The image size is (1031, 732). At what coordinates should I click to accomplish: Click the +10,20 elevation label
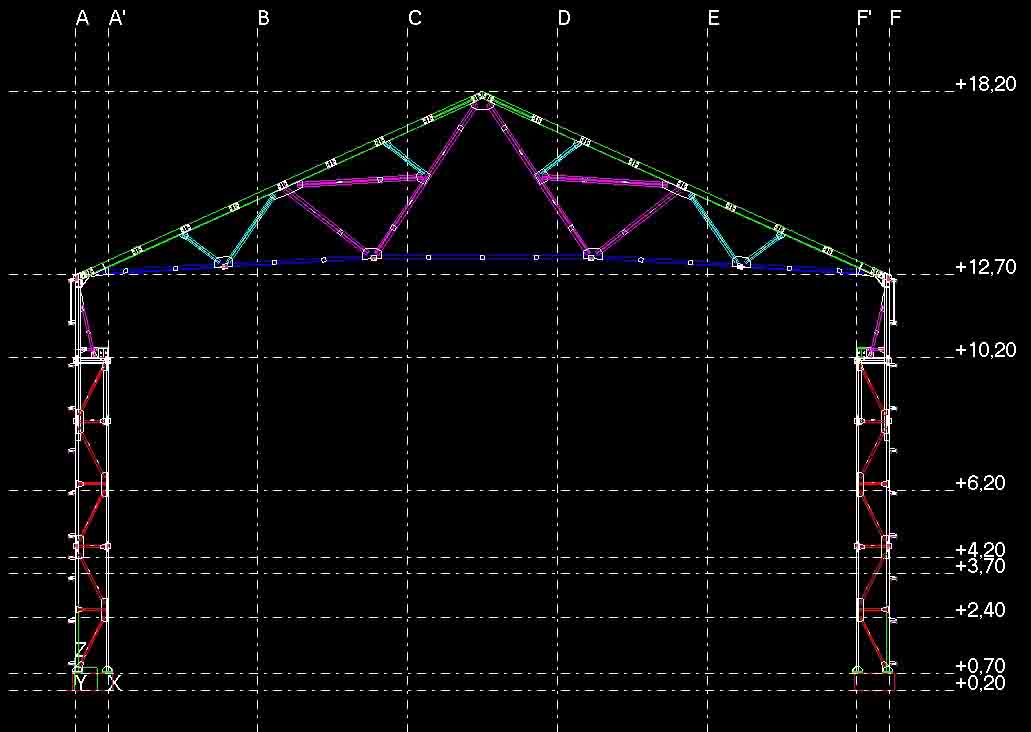[985, 350]
